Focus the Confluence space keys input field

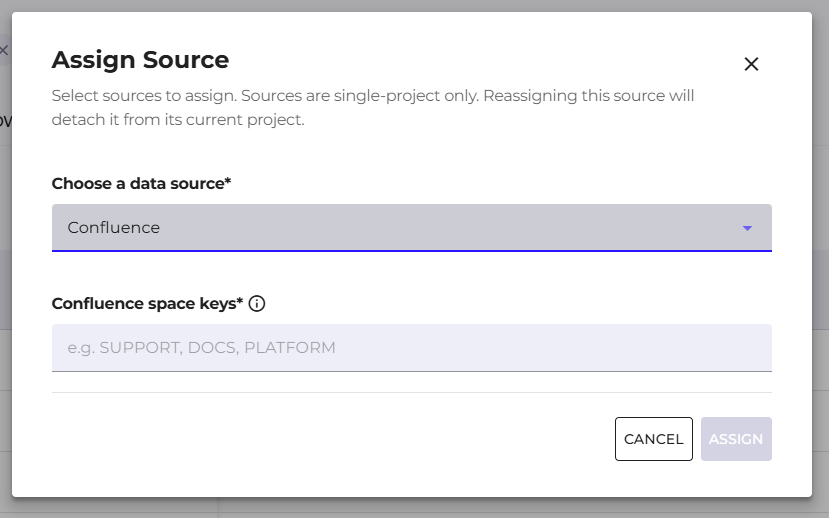[x=411, y=348]
